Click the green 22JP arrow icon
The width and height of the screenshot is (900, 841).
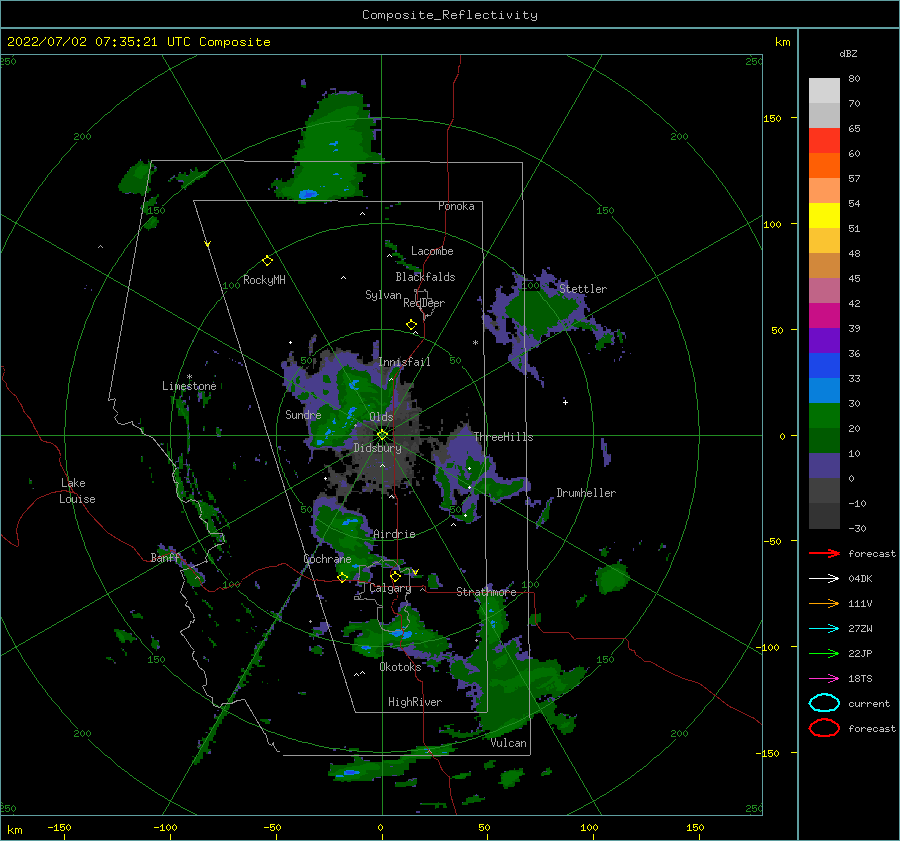824,653
